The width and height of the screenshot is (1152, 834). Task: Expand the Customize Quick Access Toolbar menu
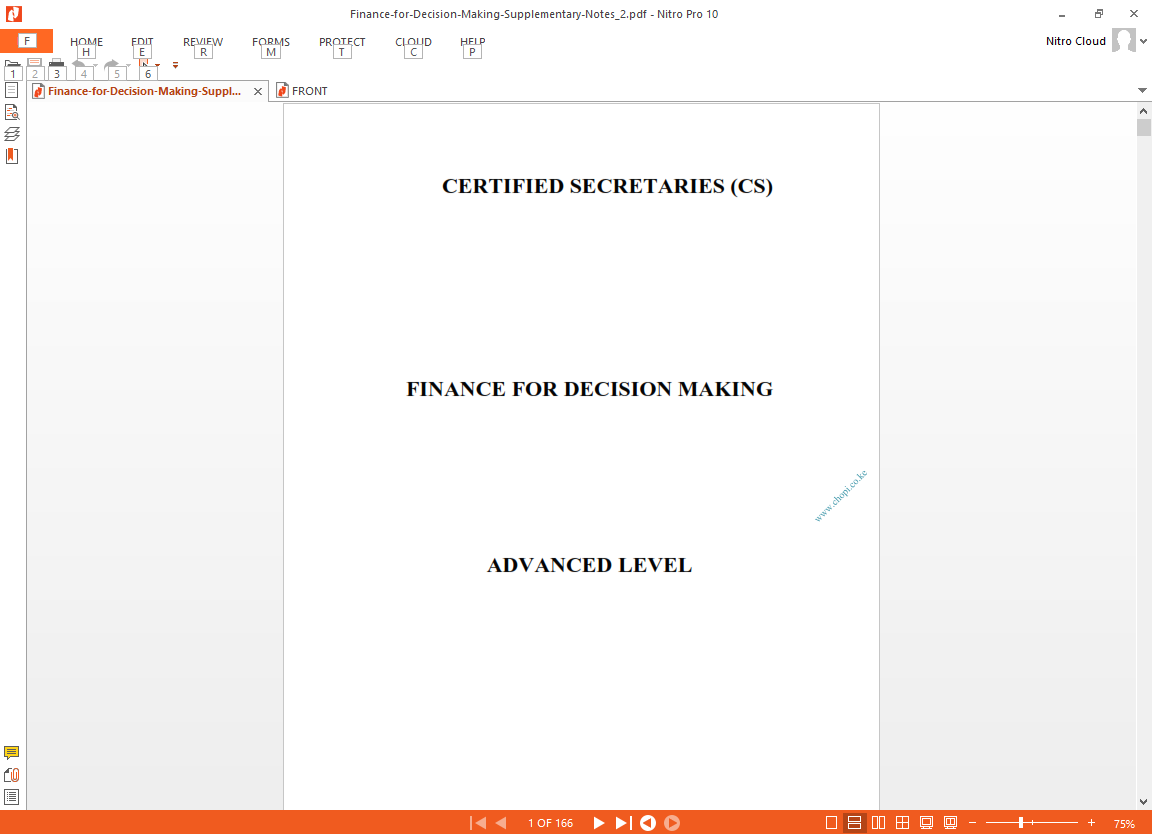(x=175, y=65)
